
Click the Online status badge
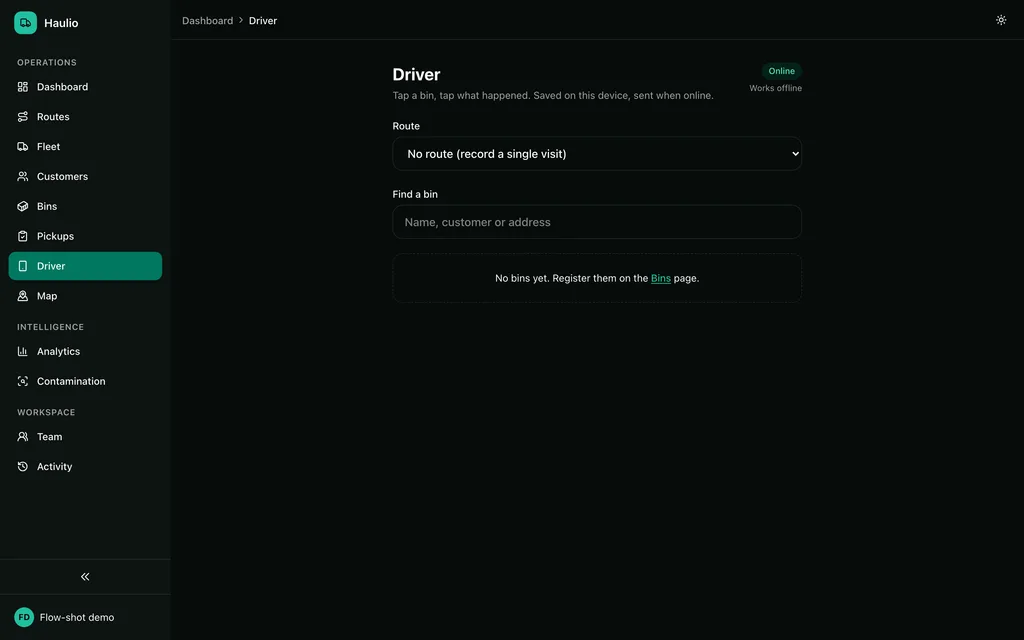782,71
